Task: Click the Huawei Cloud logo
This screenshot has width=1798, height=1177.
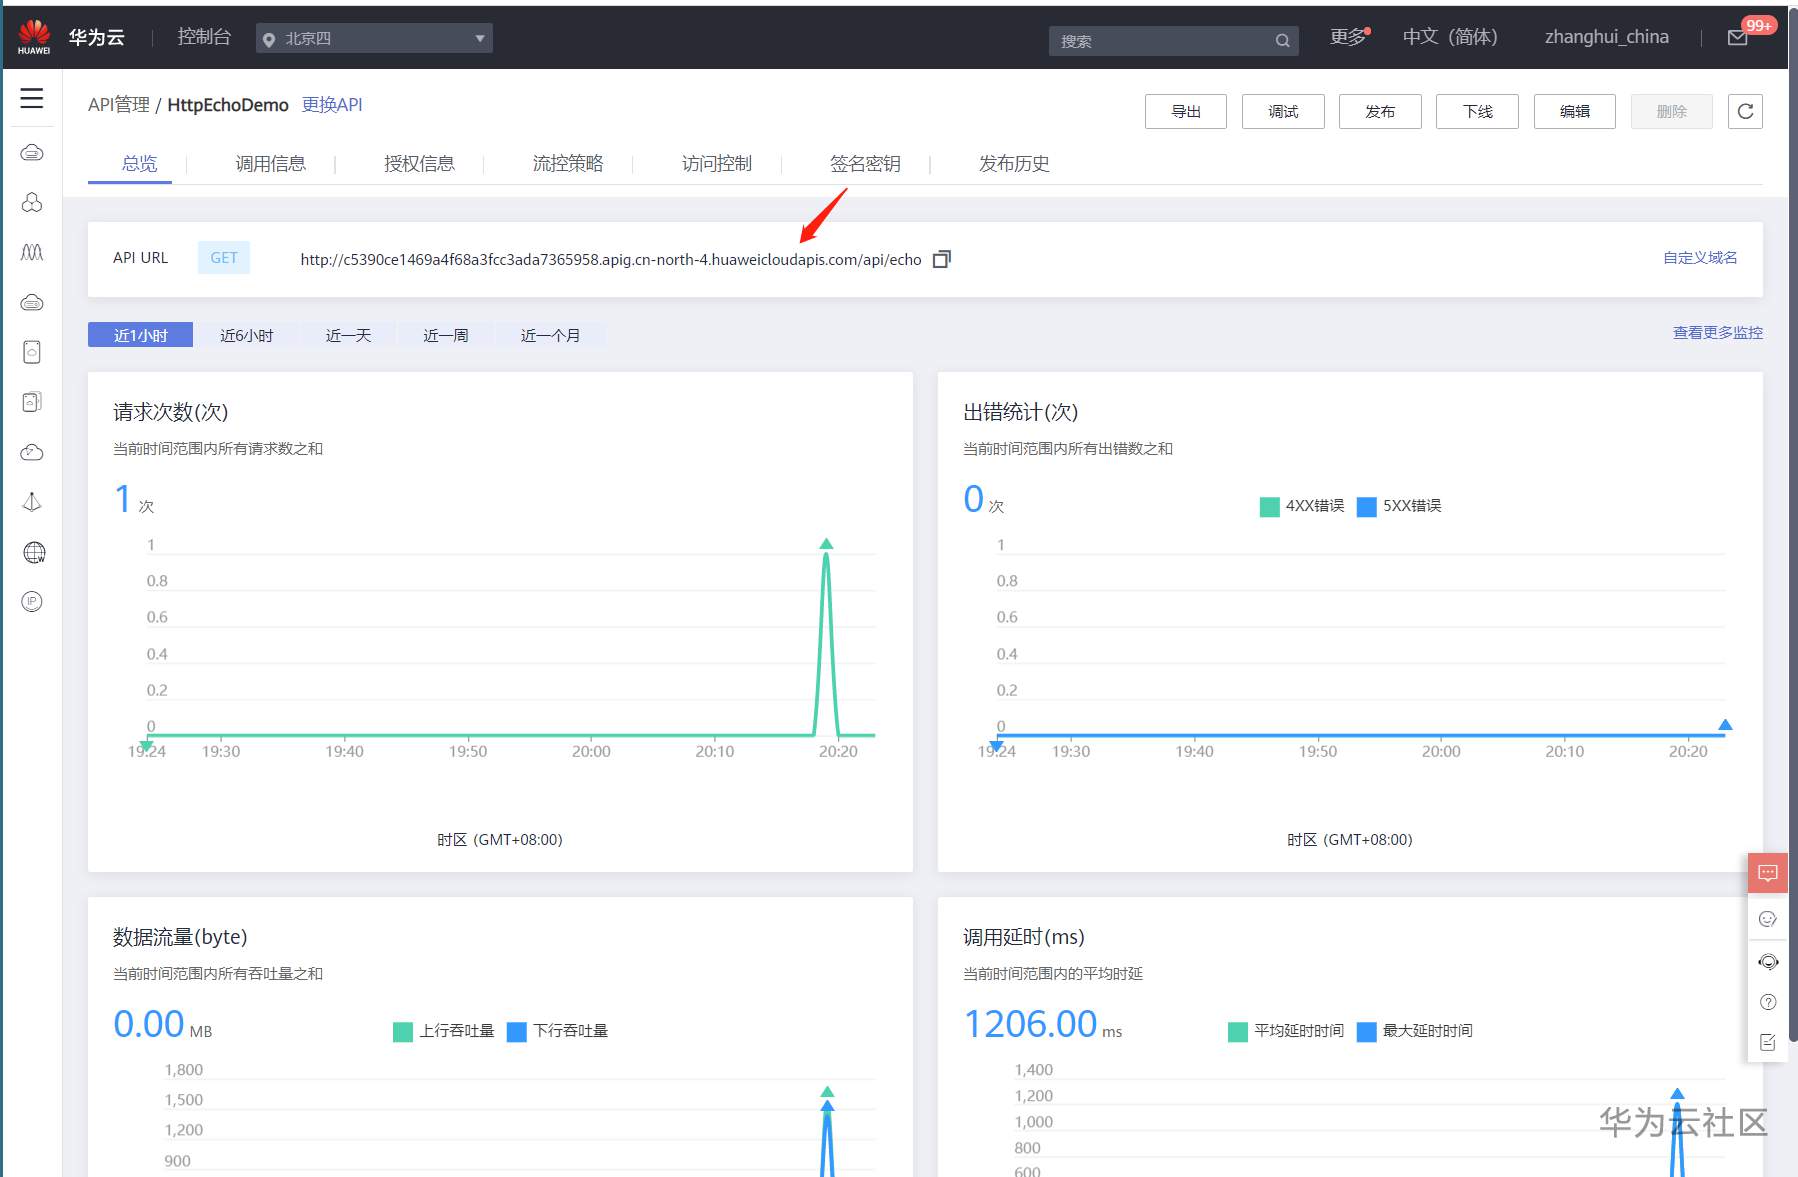Action: pos(34,37)
